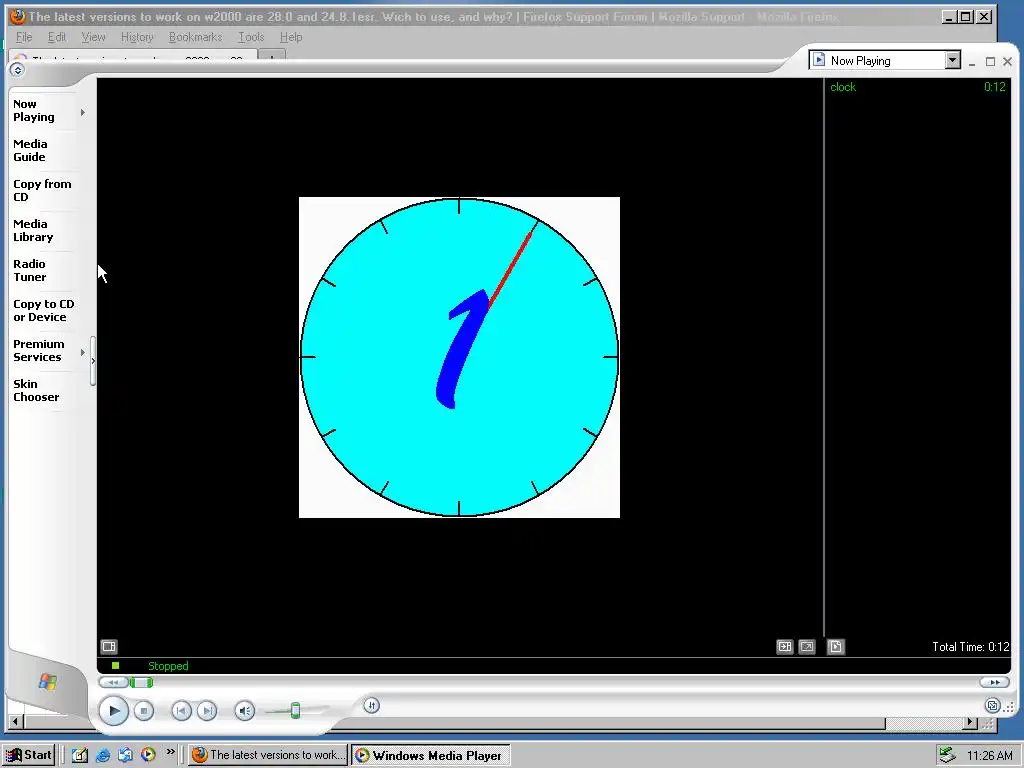Image resolution: width=1024 pixels, height=768 pixels.
Task: Click the Stop playback button
Action: [x=144, y=711]
